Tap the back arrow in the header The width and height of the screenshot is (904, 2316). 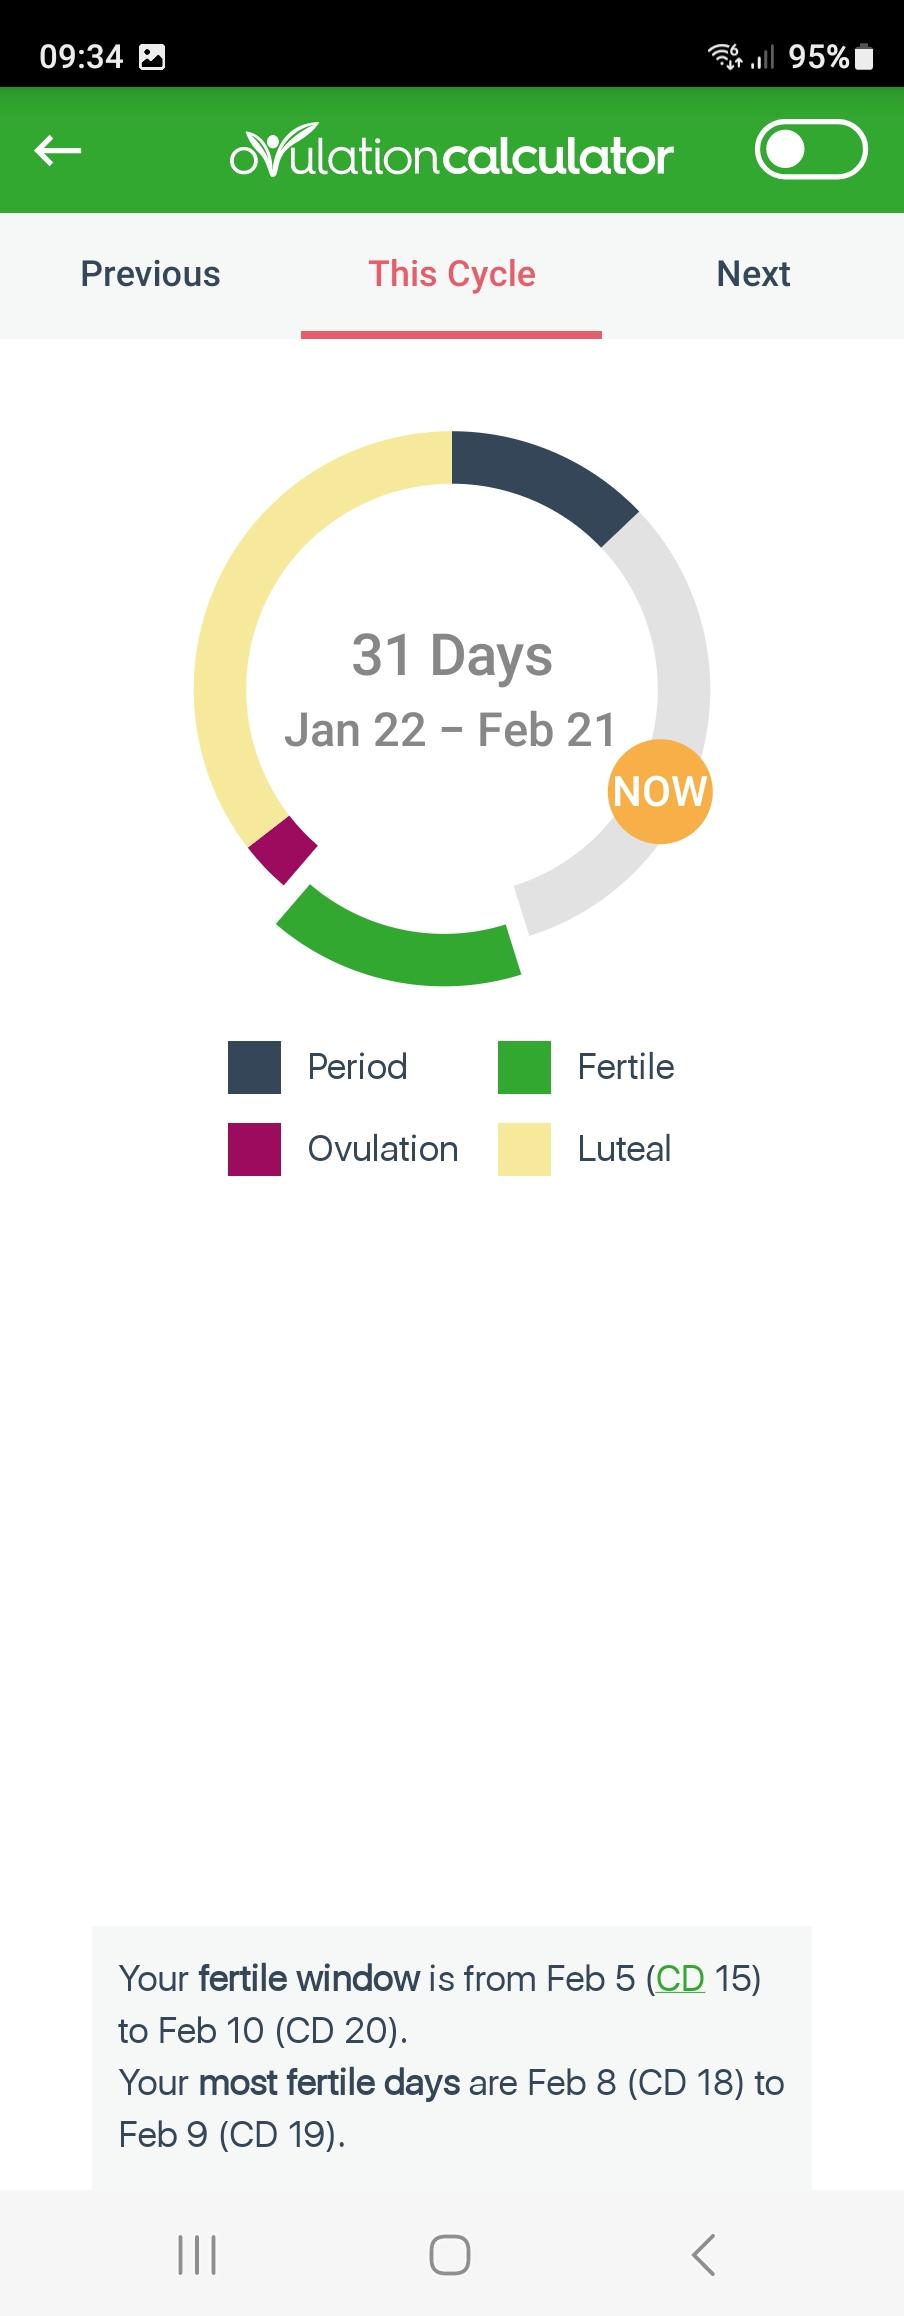click(x=57, y=151)
